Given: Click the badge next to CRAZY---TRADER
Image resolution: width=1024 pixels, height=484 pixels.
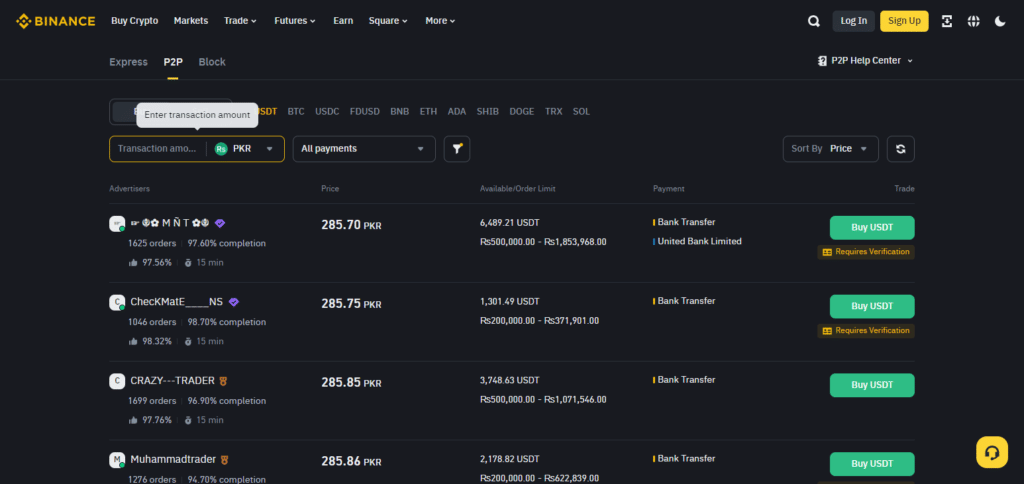Looking at the screenshot, I should pos(224,381).
